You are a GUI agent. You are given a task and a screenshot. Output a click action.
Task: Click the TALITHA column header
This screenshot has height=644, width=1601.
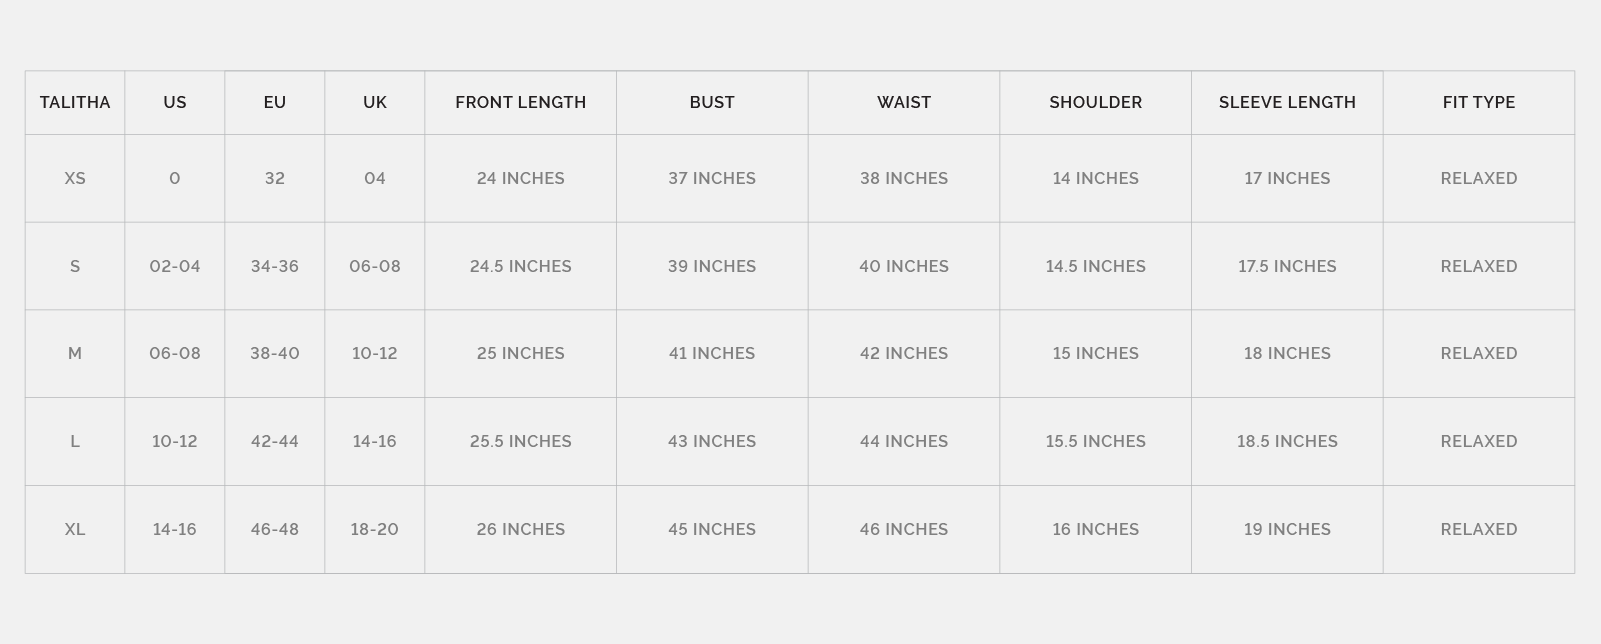pos(75,102)
